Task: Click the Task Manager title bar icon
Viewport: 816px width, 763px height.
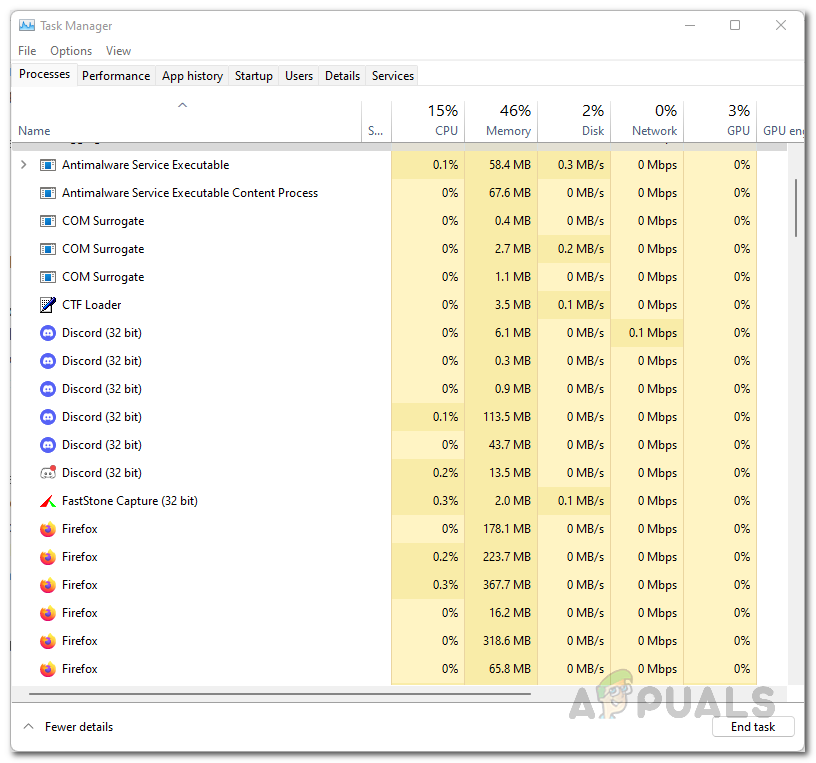Action: [27, 25]
